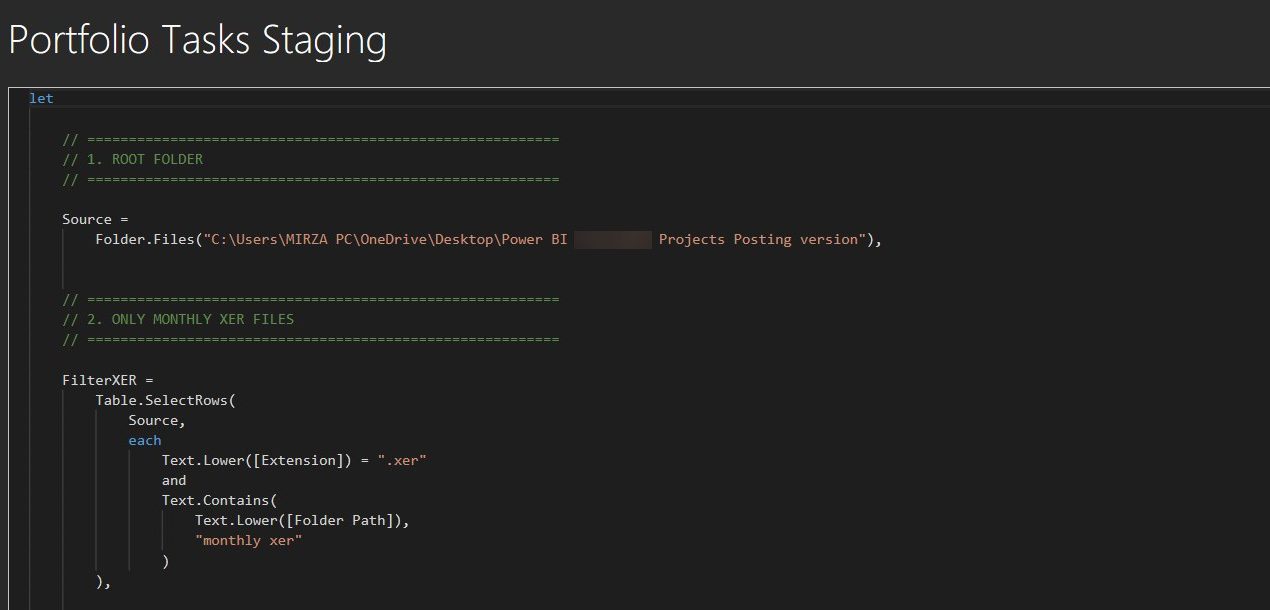Image resolution: width=1270 pixels, height=610 pixels.
Task: Click the ".xer" string literal
Action: point(402,460)
